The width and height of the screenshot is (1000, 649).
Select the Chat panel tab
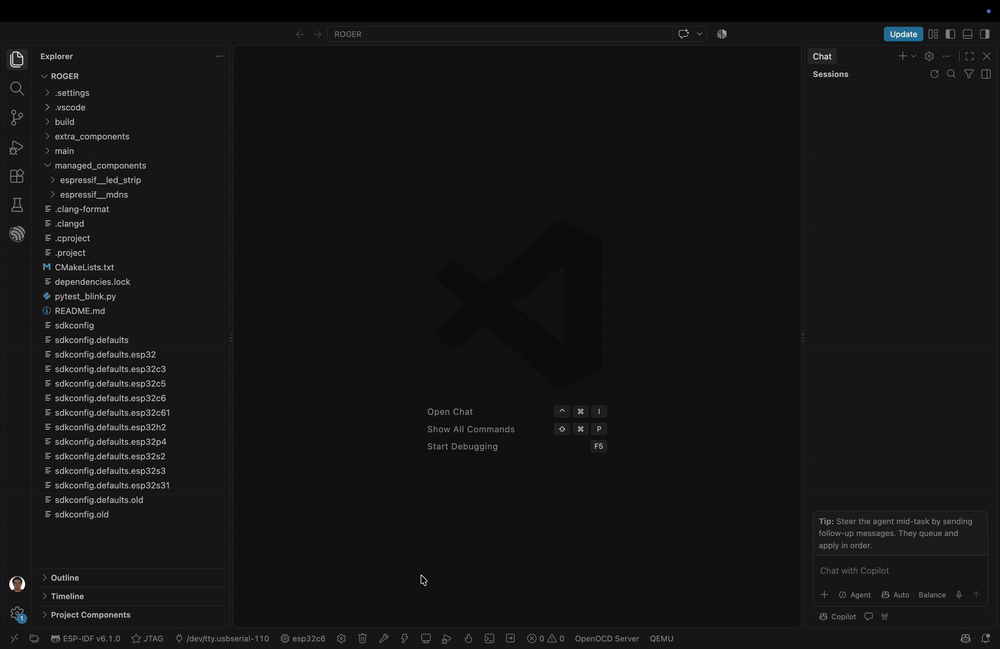(x=822, y=56)
